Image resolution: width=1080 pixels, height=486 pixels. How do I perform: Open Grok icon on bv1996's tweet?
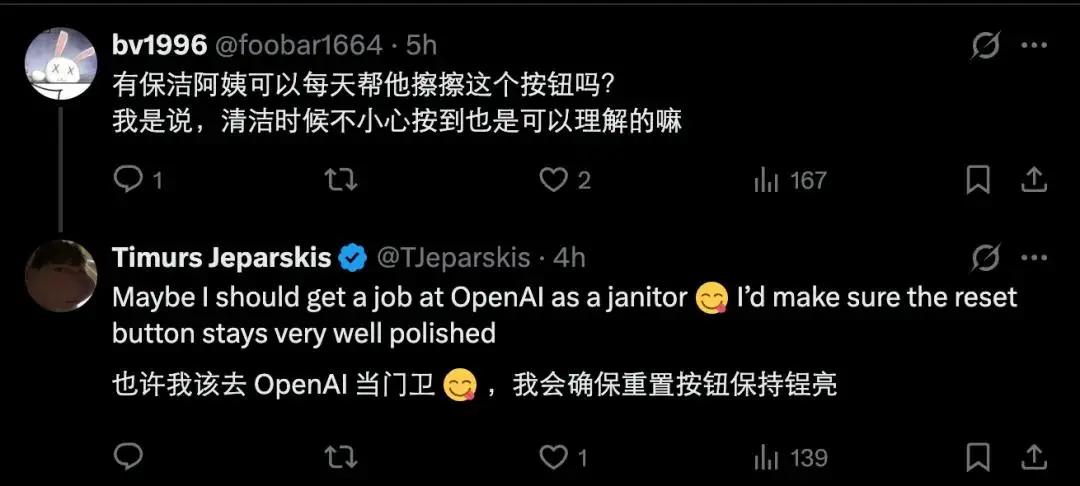[x=986, y=46]
